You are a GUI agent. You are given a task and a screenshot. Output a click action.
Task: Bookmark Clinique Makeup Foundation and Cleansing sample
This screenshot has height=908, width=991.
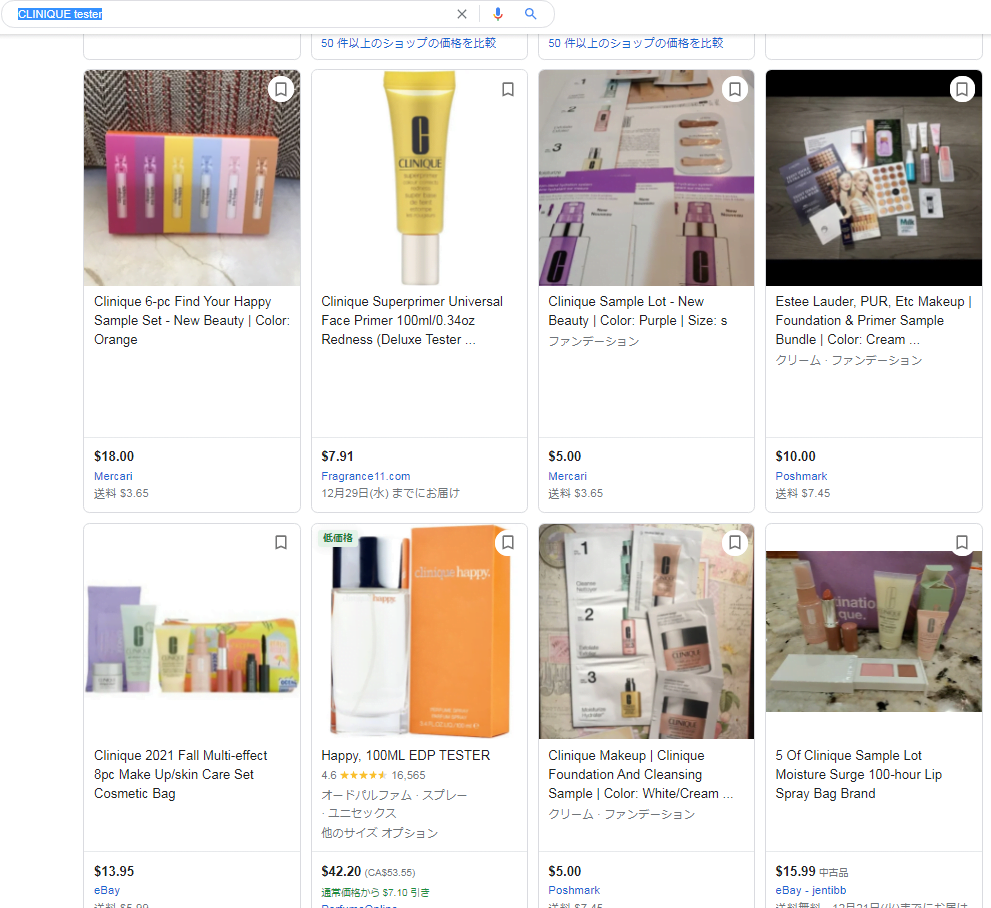coord(735,542)
